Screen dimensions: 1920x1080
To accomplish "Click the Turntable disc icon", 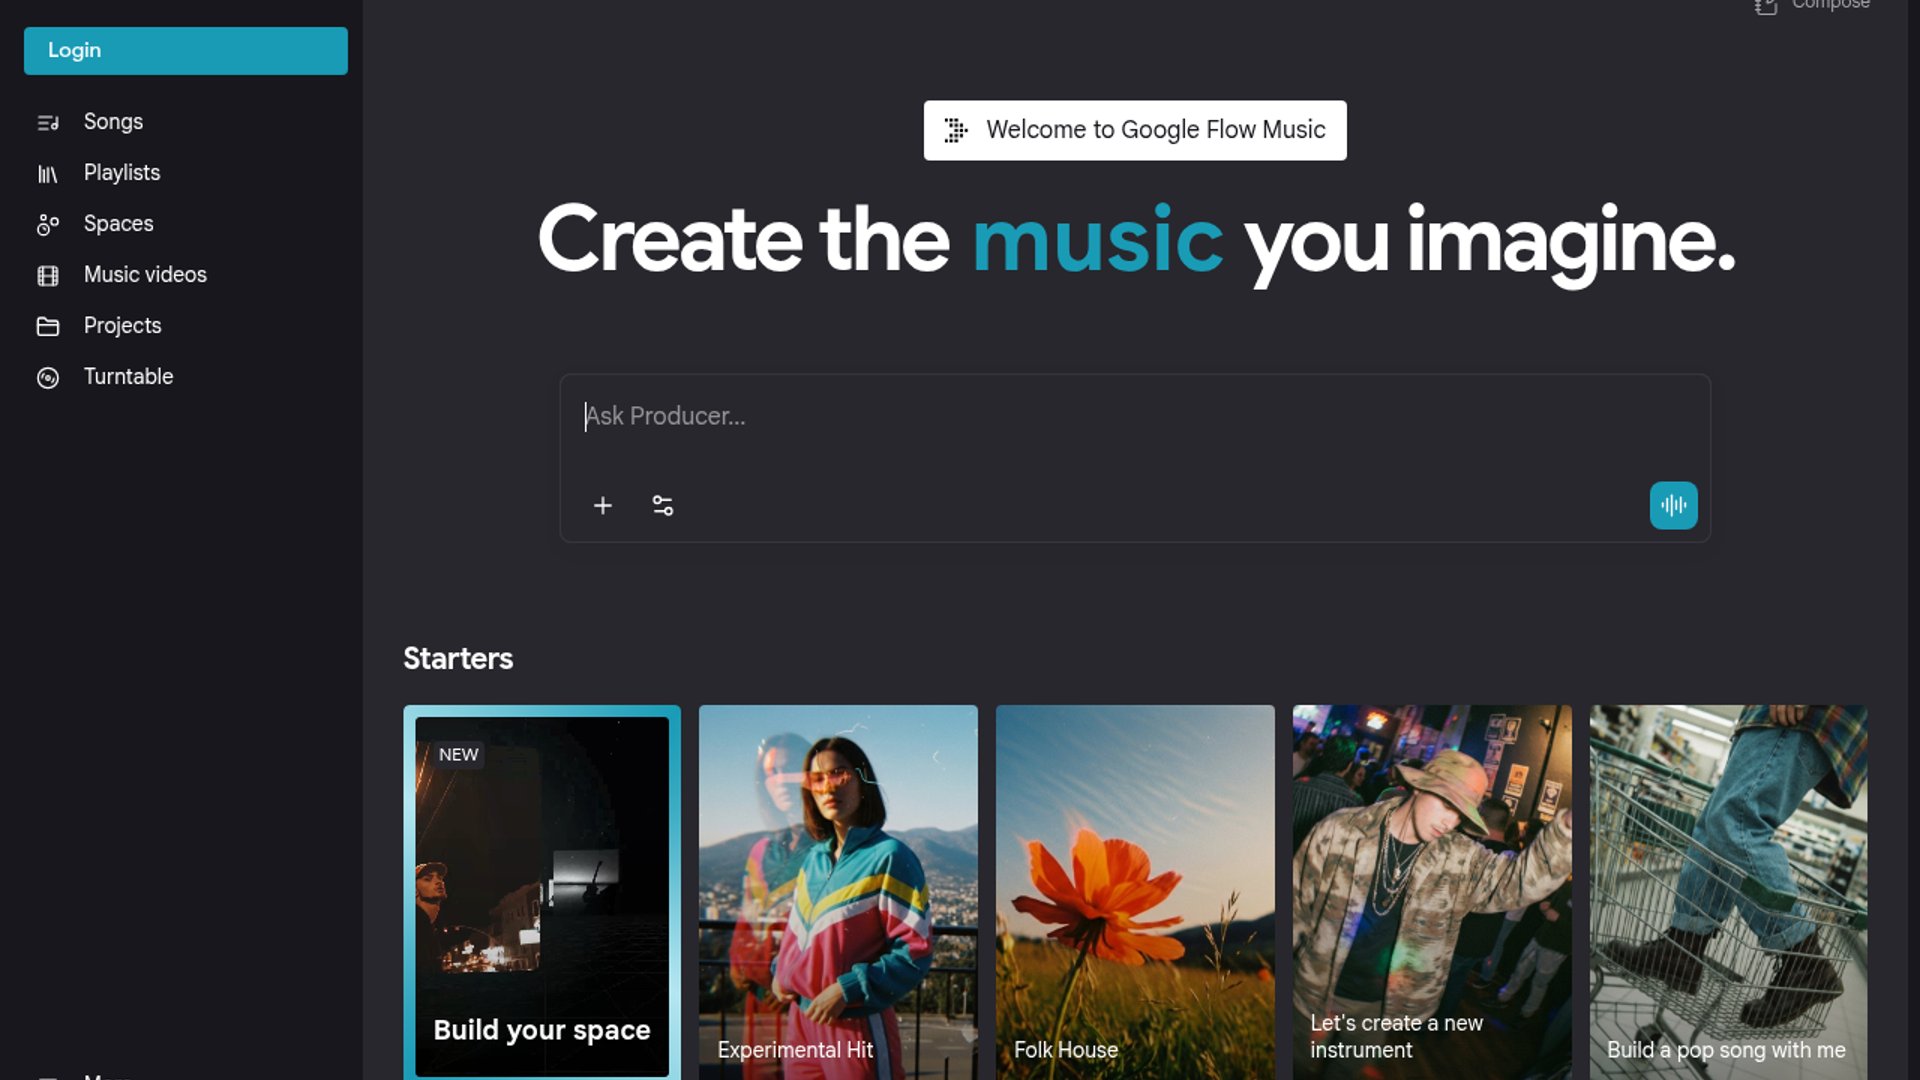I will 48,378.
